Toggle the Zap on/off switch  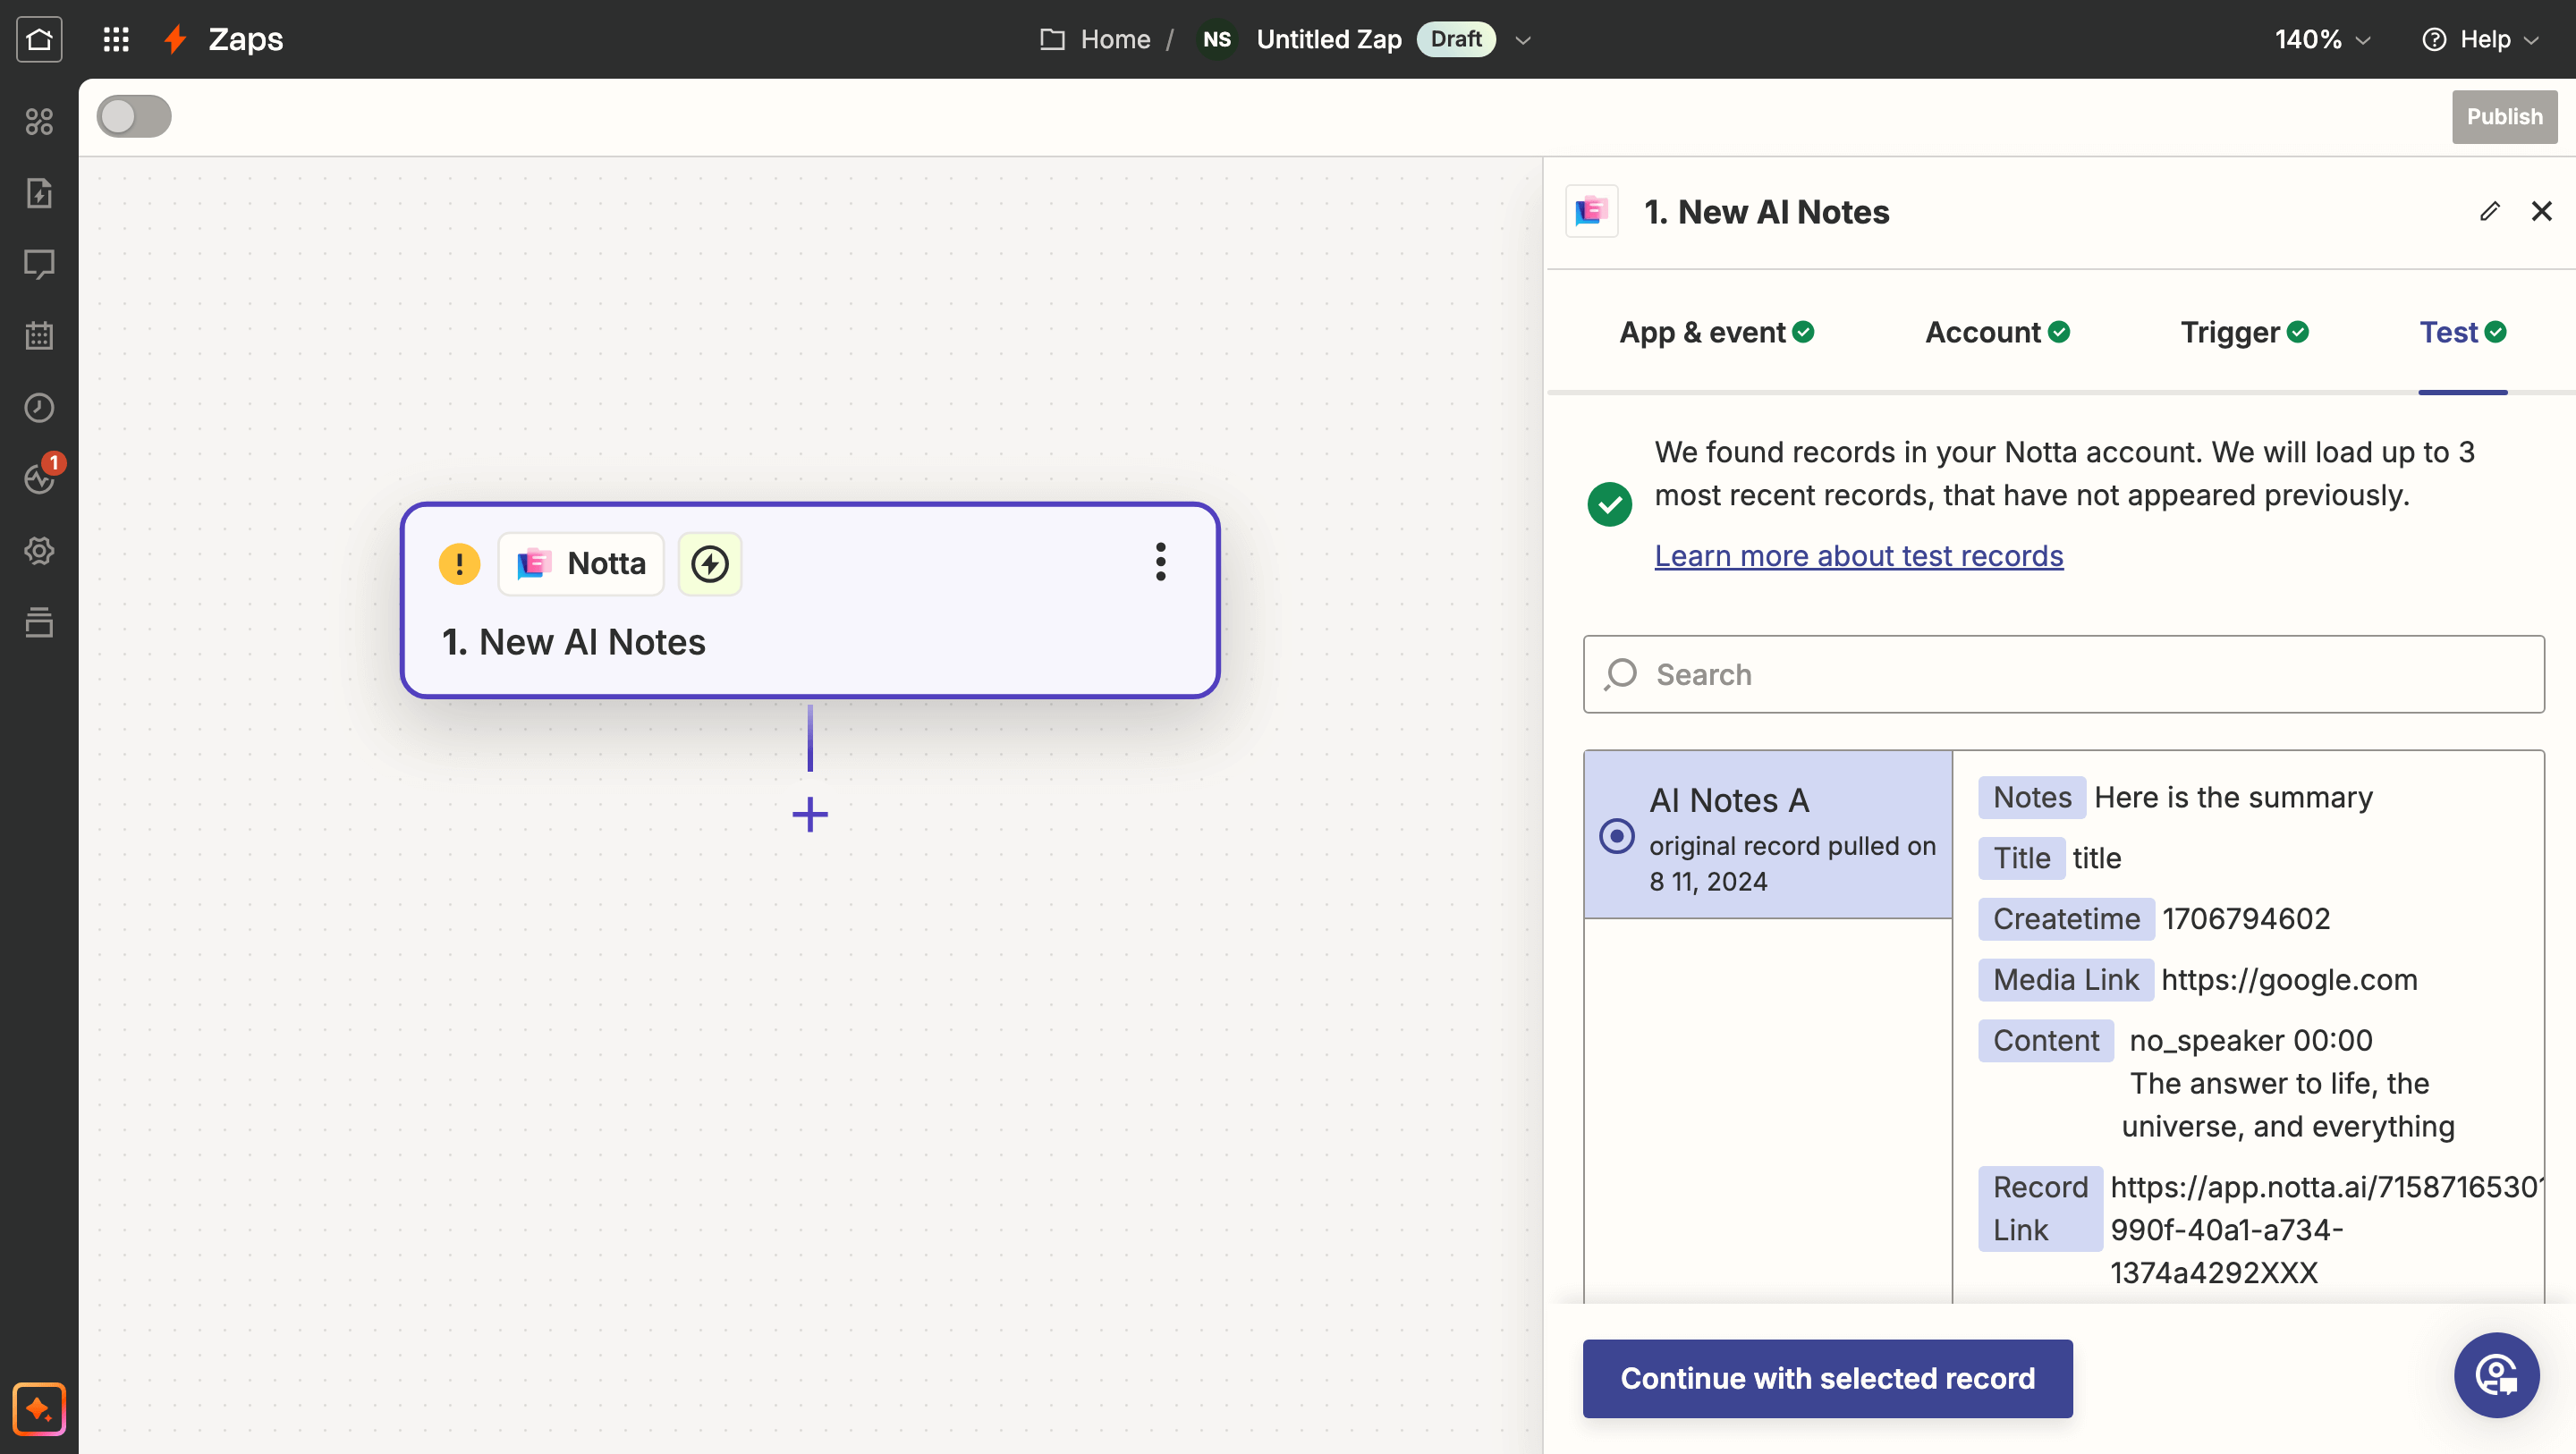click(x=134, y=116)
